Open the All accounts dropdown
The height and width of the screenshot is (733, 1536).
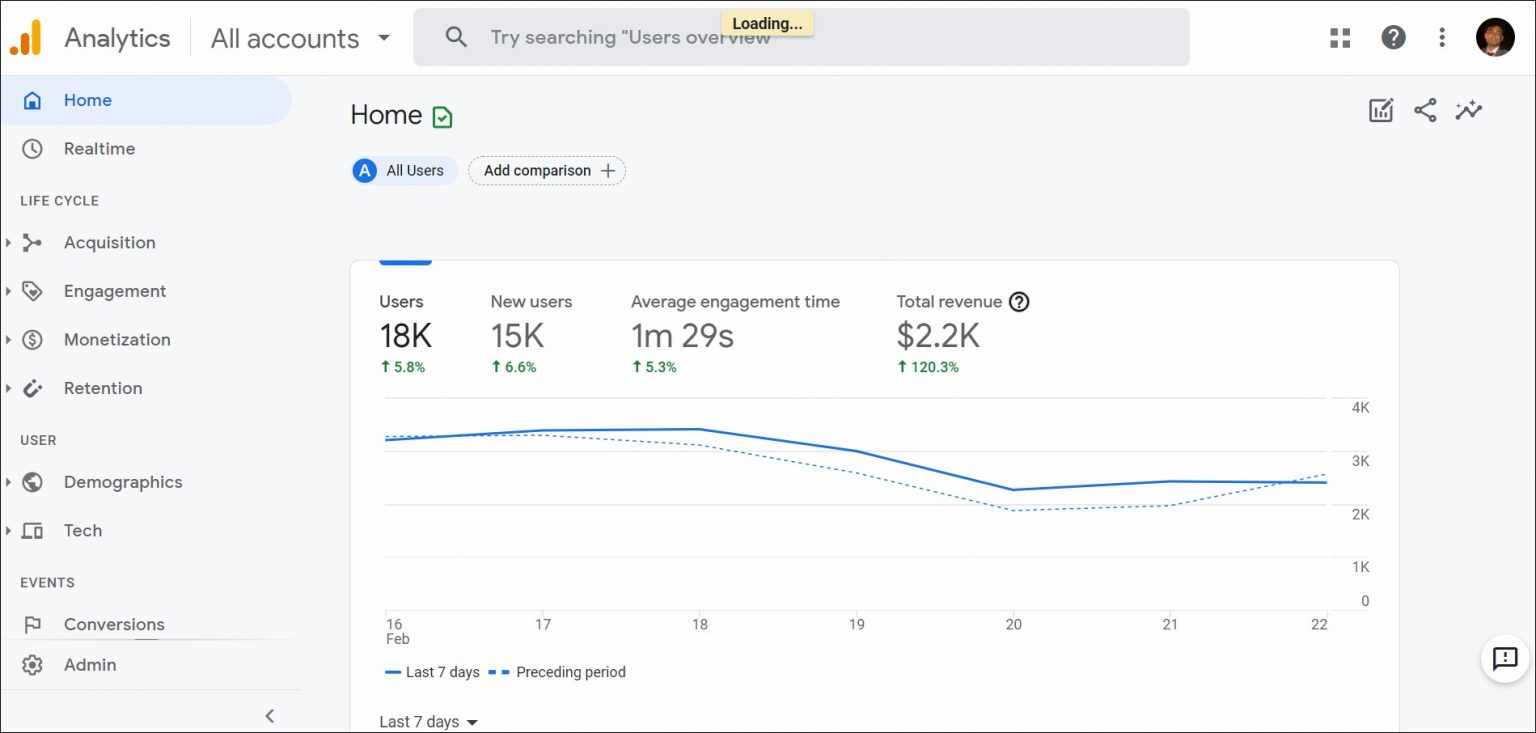[x=298, y=38]
